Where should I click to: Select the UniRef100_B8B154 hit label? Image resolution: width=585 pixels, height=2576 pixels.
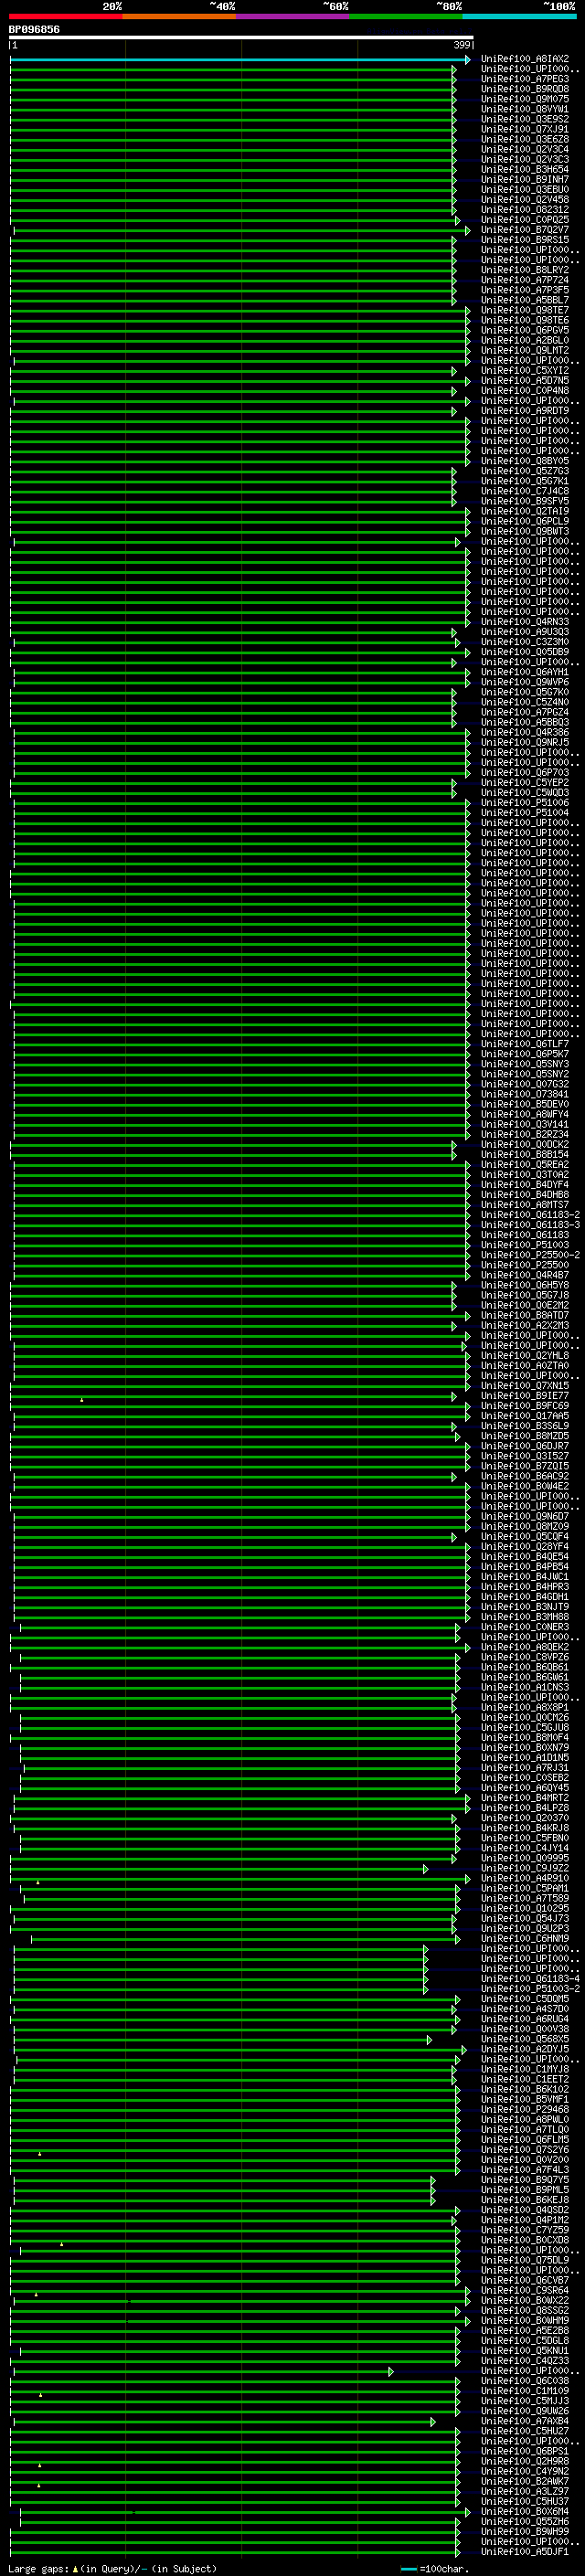click(525, 1154)
